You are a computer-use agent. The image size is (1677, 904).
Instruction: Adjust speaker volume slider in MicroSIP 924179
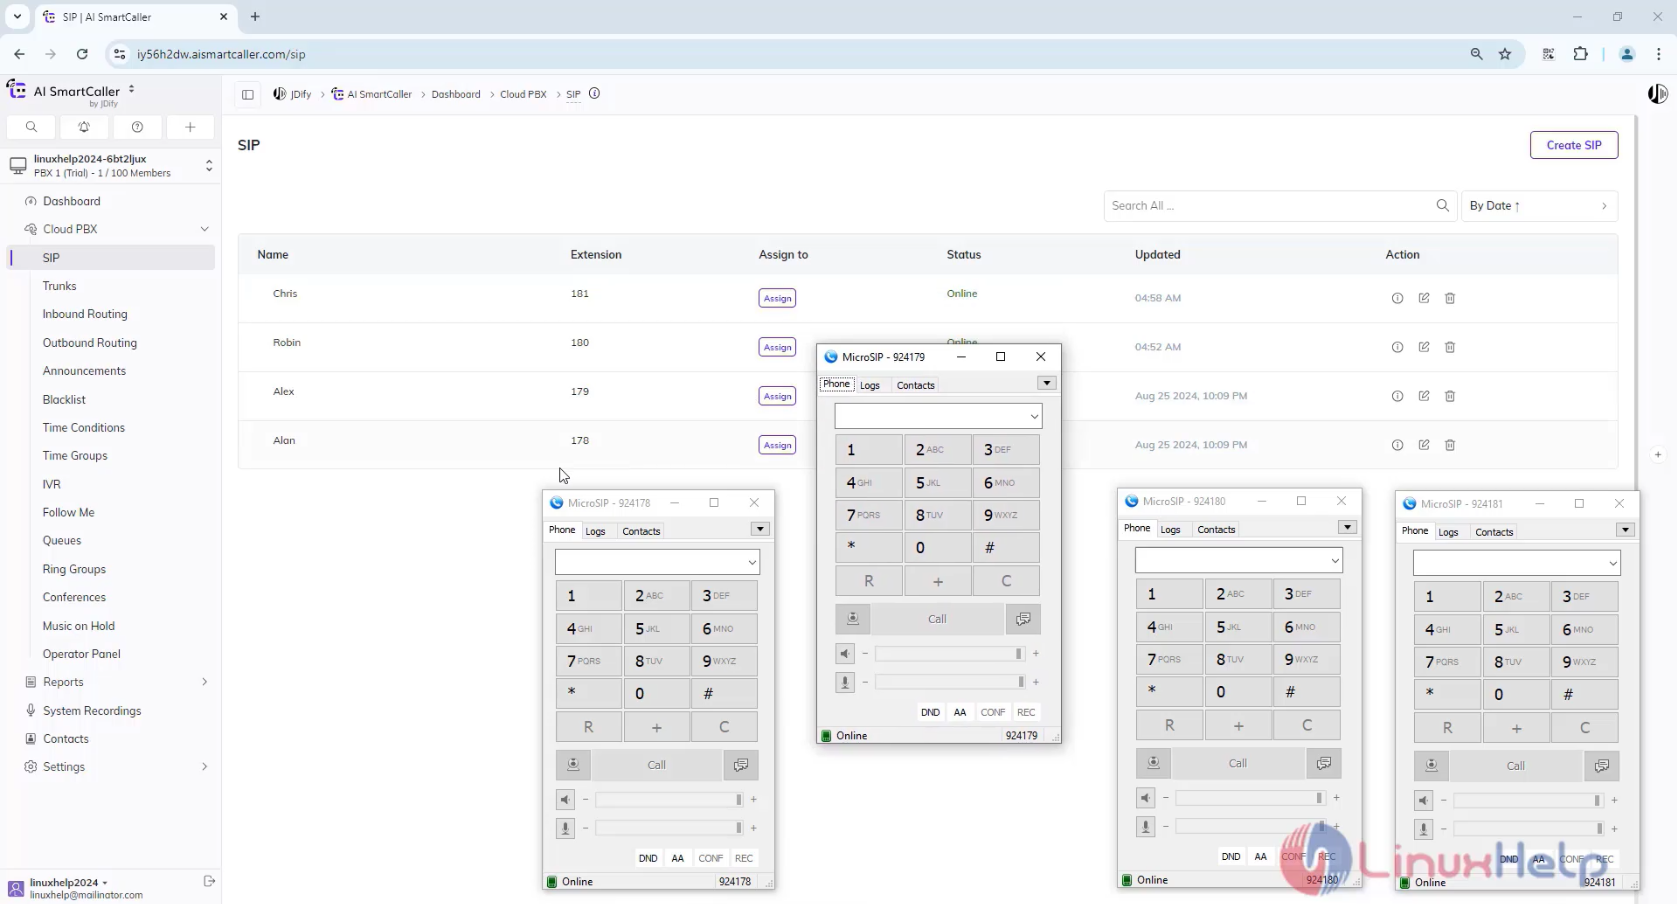pyautogui.click(x=950, y=654)
